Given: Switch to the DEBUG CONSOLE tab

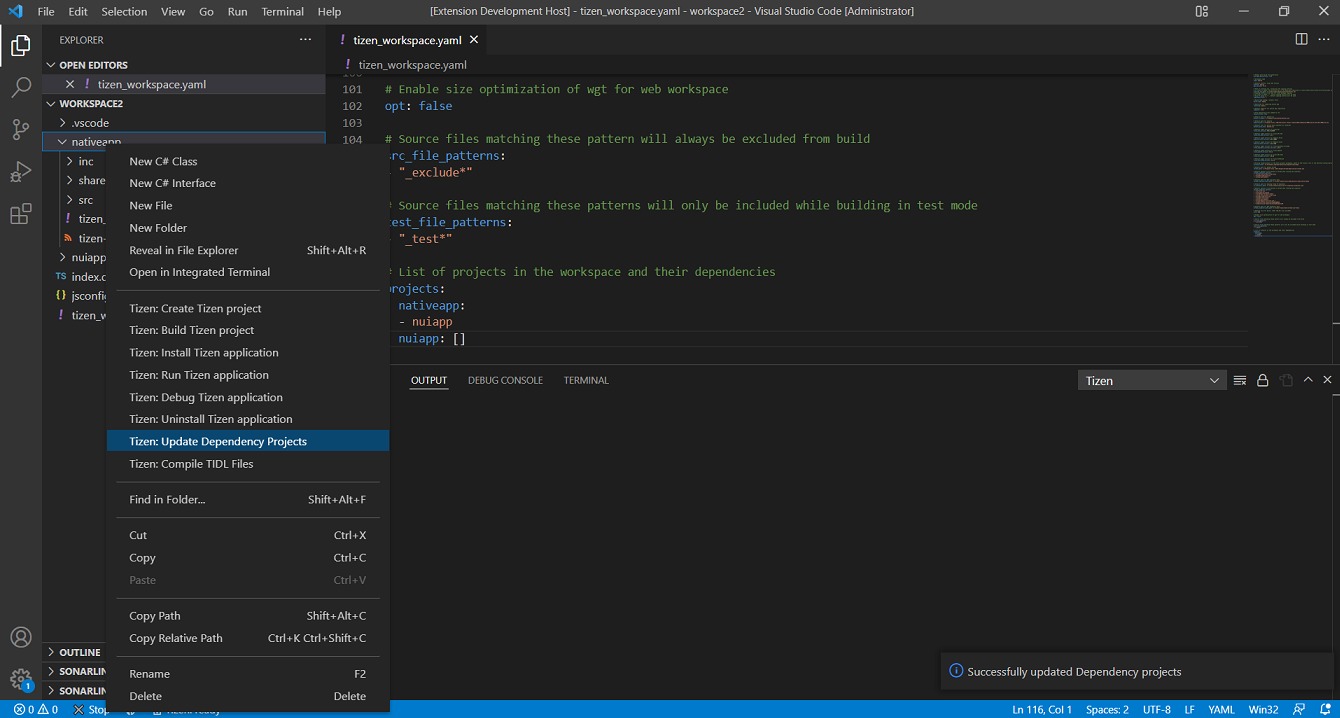Looking at the screenshot, I should click(x=505, y=380).
